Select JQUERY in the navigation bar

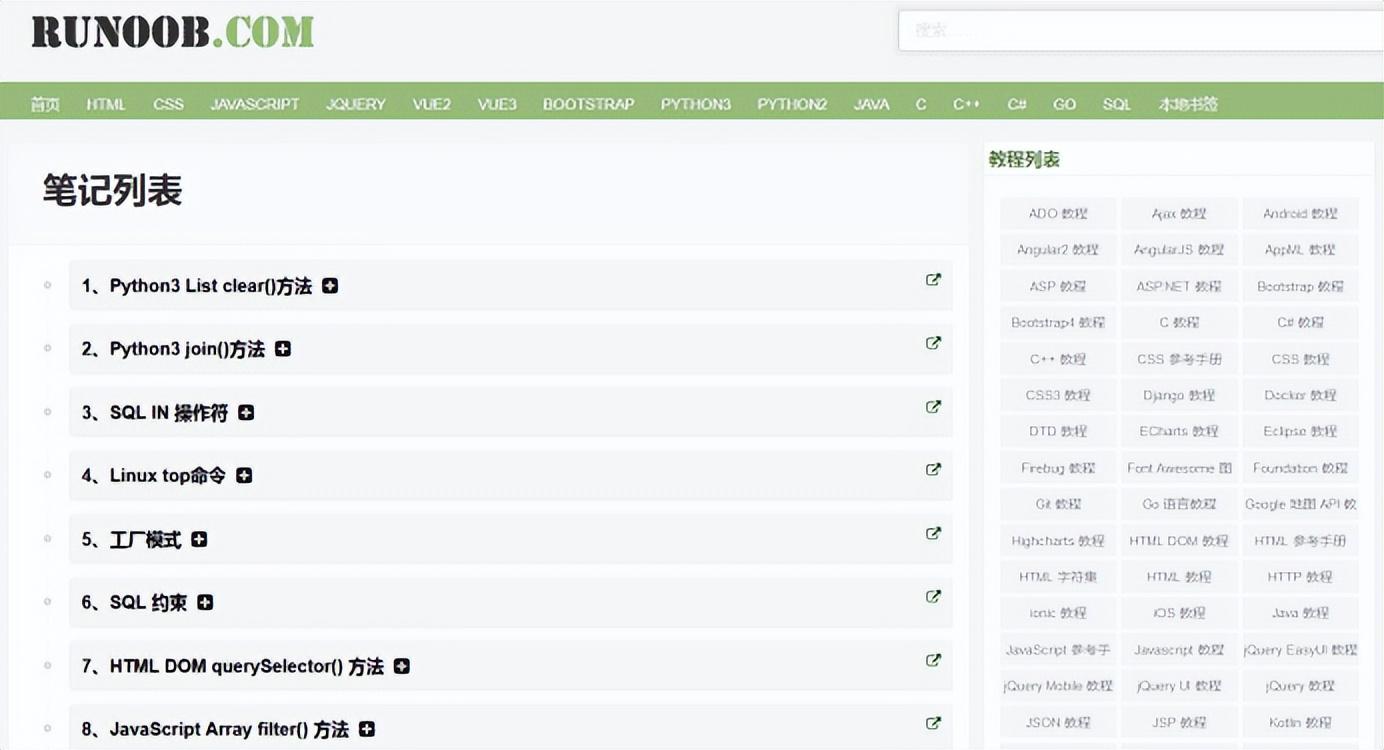356,104
